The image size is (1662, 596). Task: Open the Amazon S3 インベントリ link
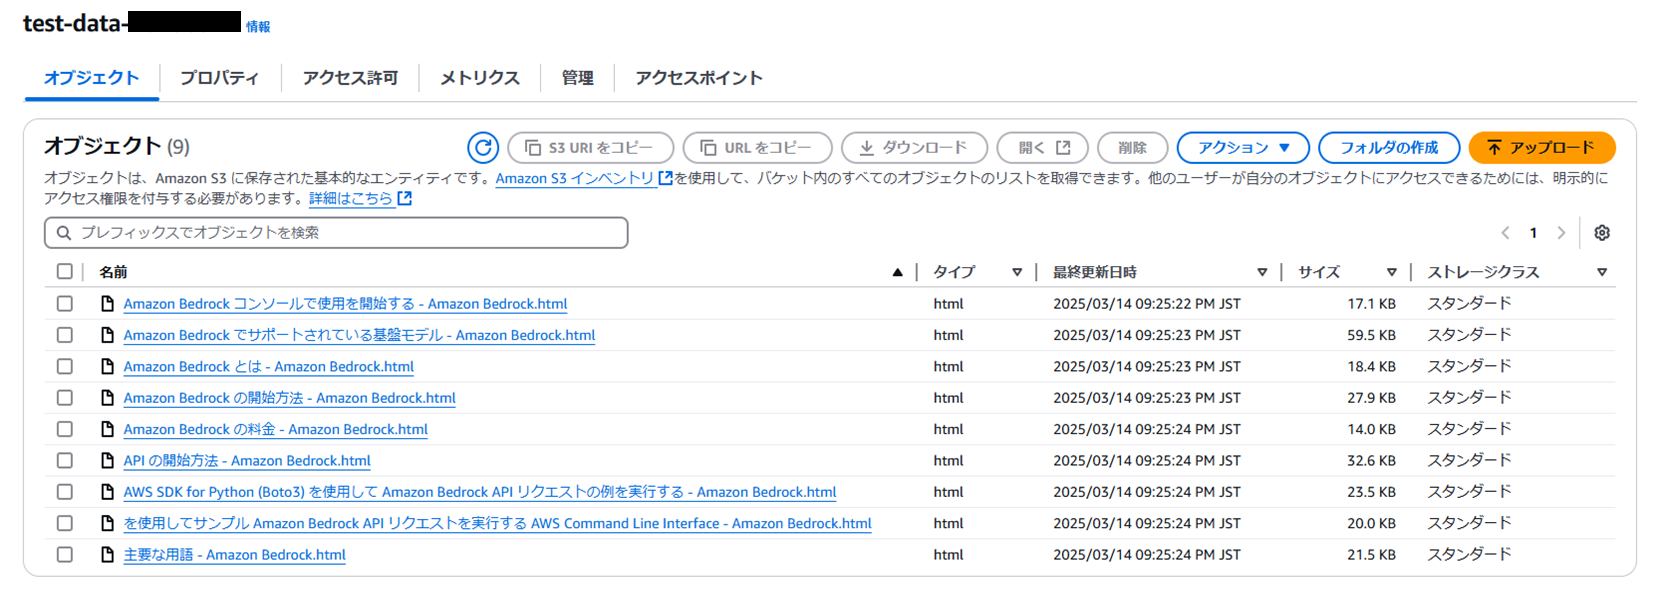pyautogui.click(x=584, y=178)
